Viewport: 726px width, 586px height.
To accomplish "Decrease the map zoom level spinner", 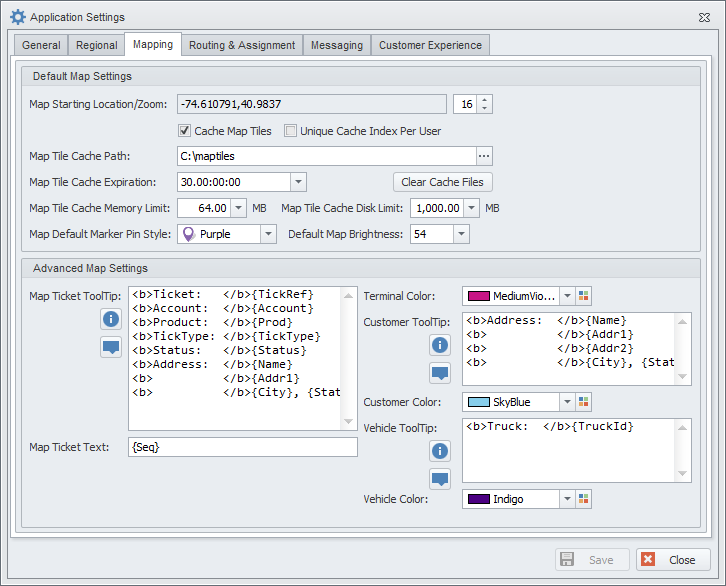I will 484,109.
